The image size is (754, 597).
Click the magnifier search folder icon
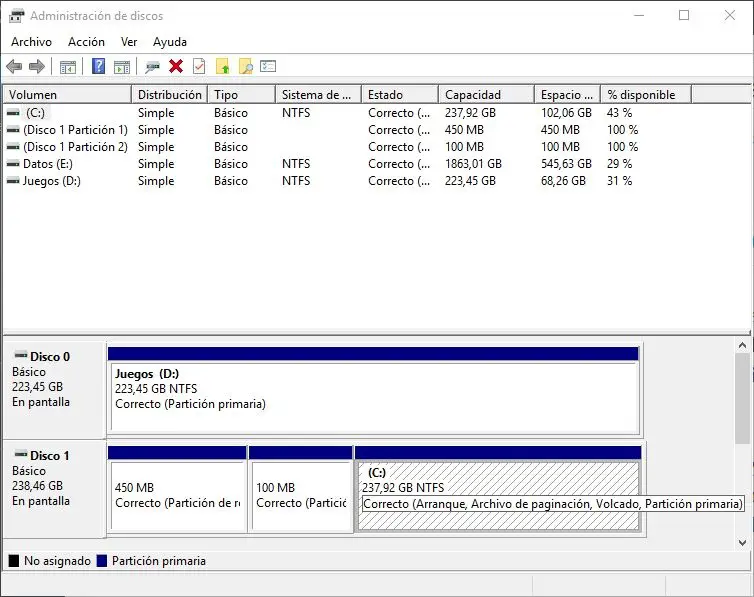click(x=245, y=67)
